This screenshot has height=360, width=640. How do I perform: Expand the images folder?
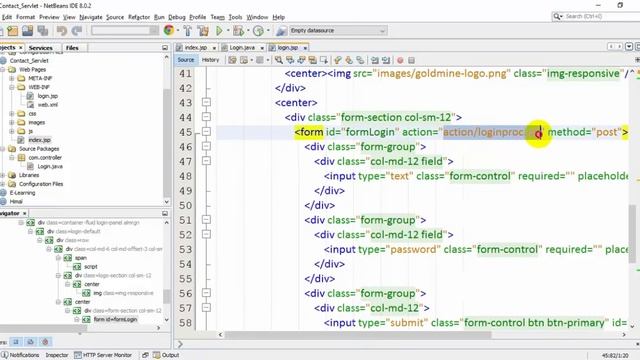(12, 122)
